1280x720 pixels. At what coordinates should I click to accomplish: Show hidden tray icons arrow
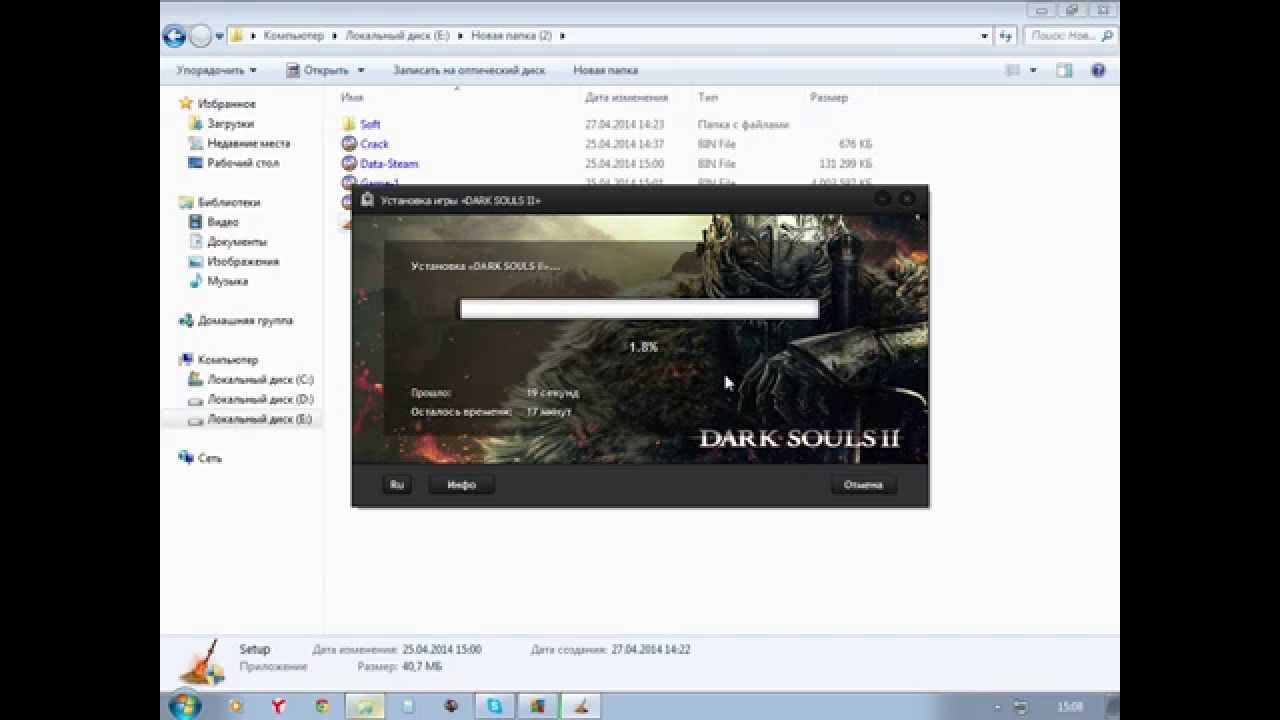point(997,707)
